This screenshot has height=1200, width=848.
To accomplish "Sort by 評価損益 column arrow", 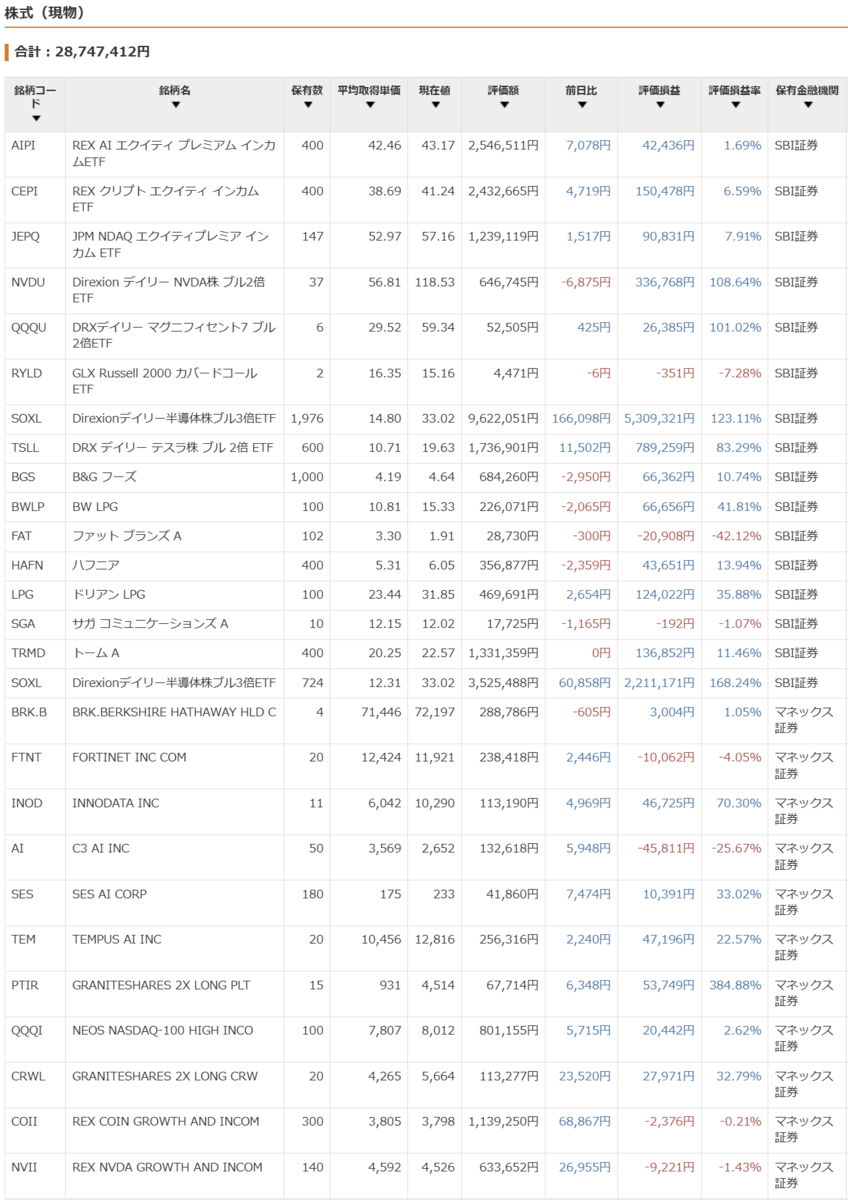I will point(659,105).
